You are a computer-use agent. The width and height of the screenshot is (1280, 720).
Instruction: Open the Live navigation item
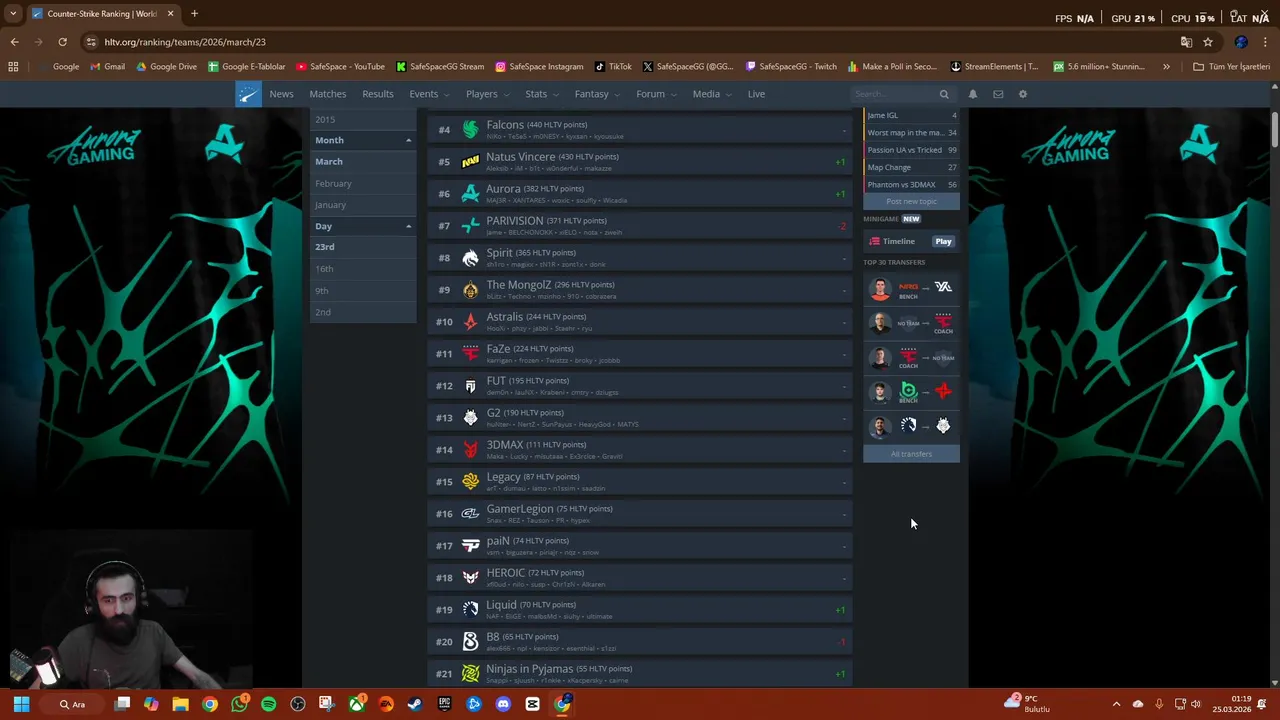[756, 94]
